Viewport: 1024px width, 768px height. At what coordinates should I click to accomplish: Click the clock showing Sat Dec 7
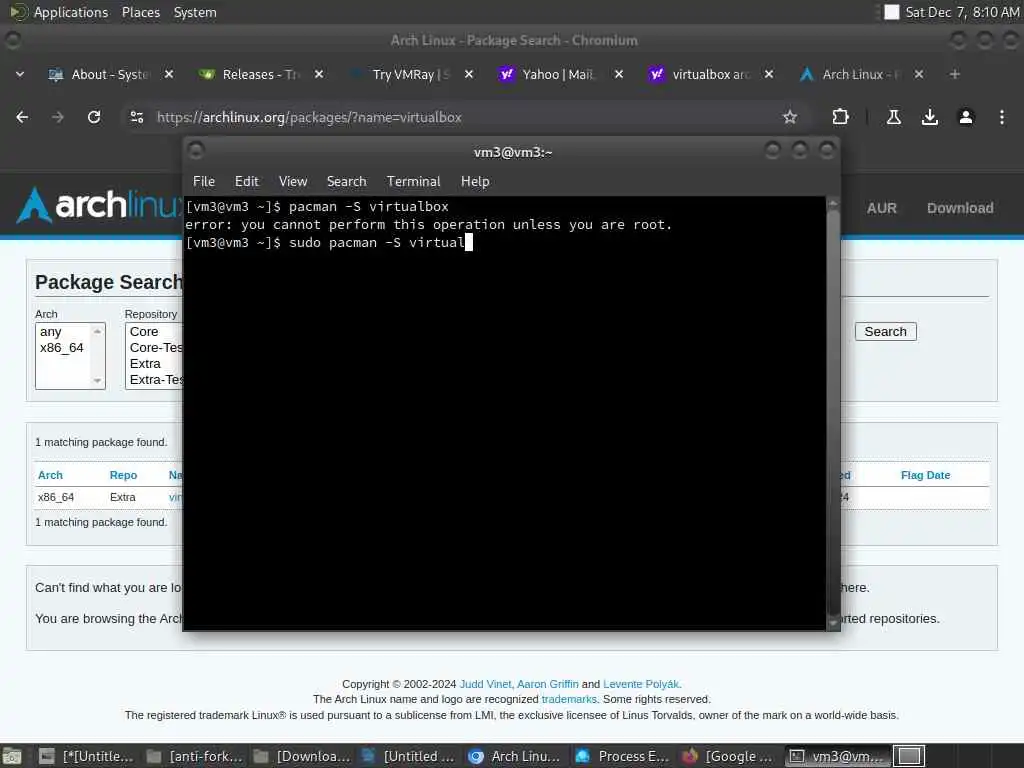[962, 12]
